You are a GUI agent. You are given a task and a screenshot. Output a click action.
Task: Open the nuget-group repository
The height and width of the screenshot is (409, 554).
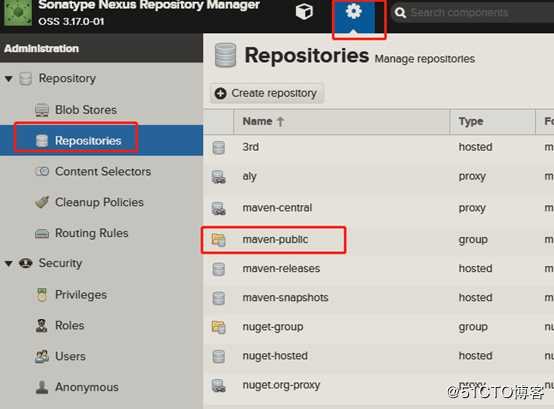273,327
